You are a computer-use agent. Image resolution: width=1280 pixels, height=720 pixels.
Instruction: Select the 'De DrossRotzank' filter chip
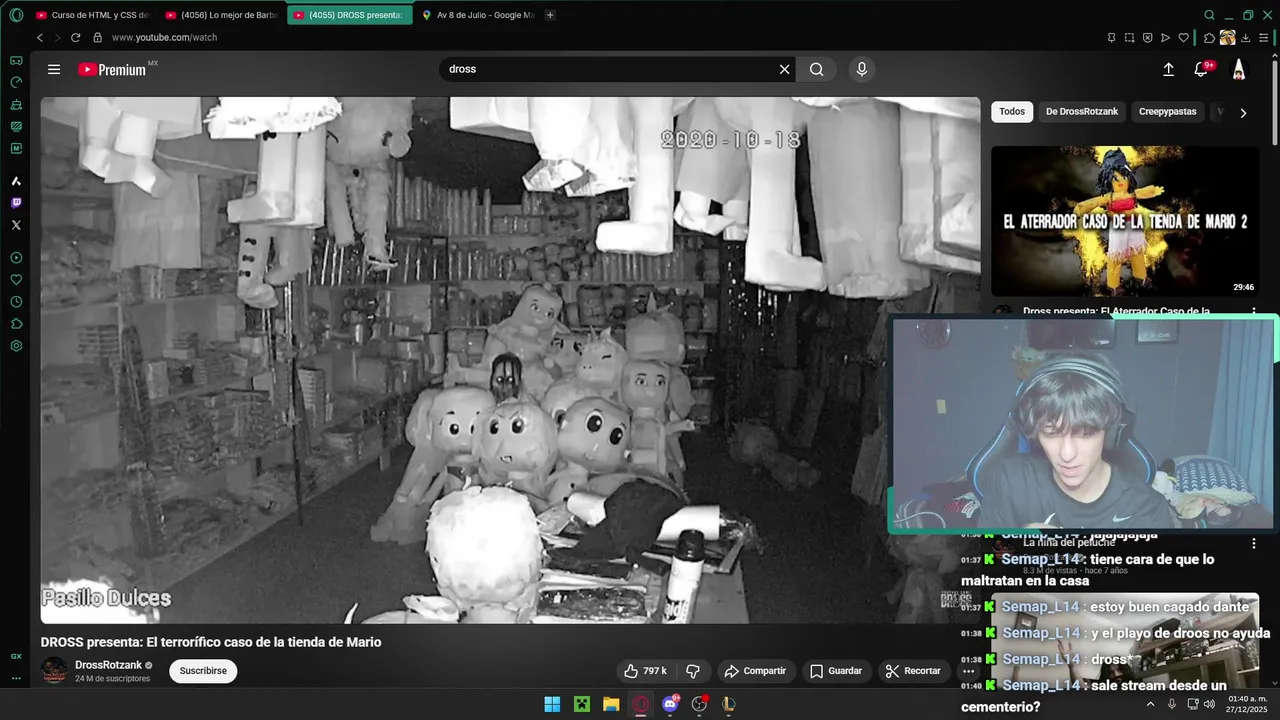point(1082,112)
